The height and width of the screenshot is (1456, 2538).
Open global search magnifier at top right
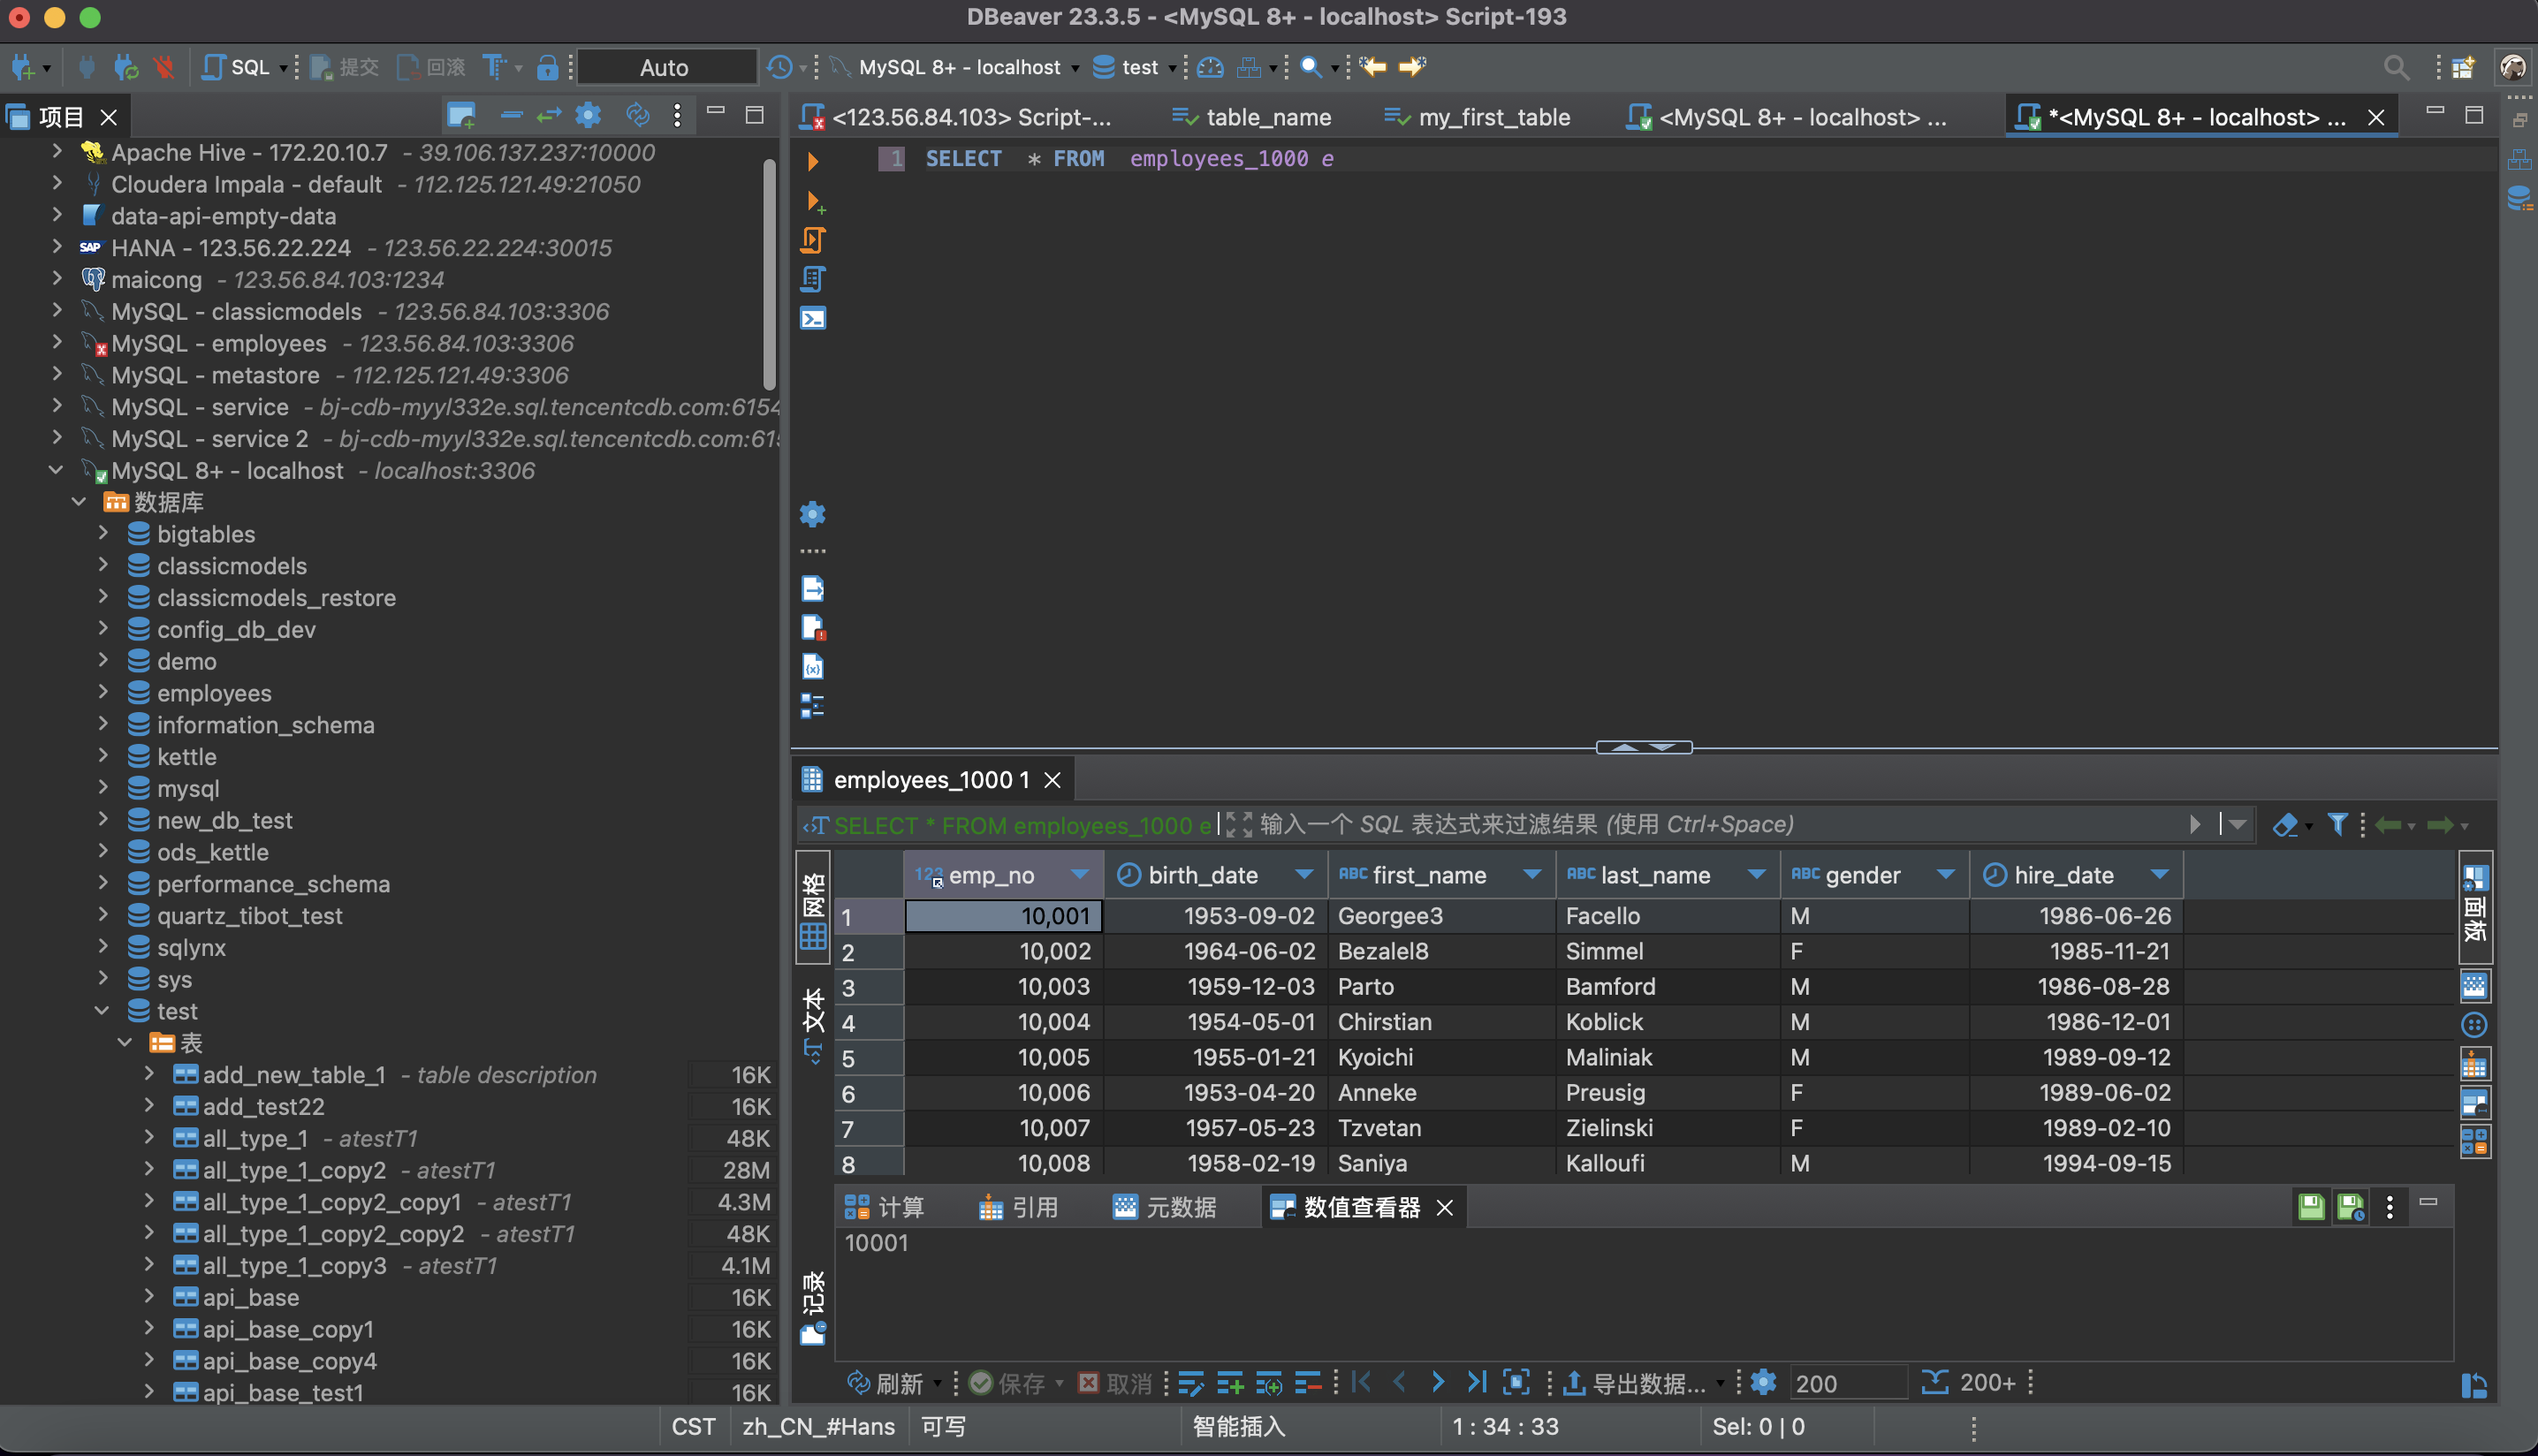[2396, 67]
